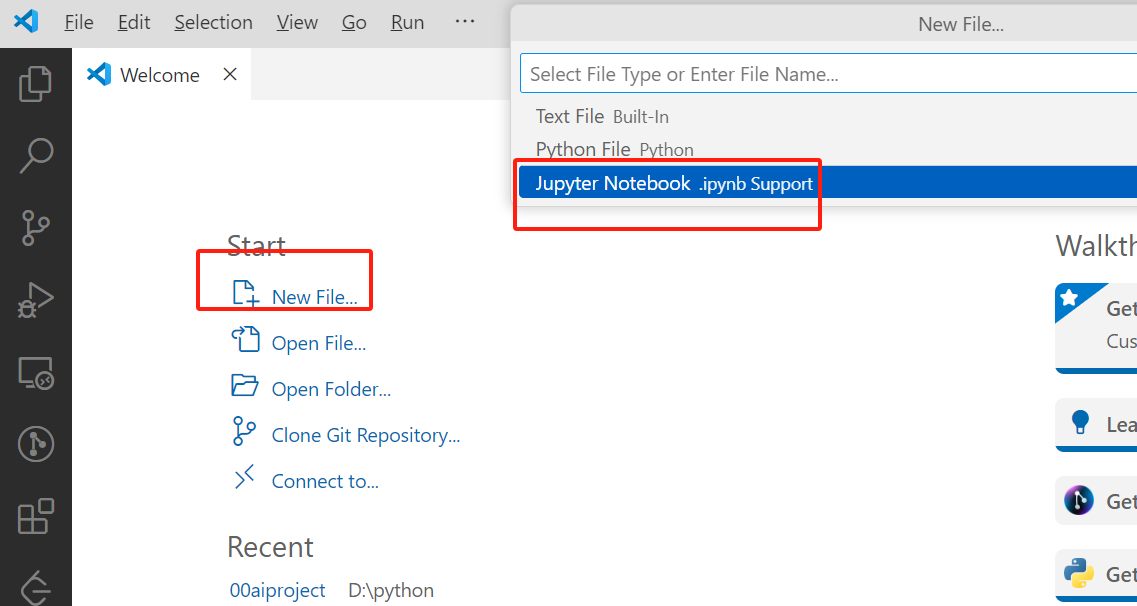This screenshot has height=606, width=1137.
Task: Open the Source Control view icon
Action: (x=36, y=228)
